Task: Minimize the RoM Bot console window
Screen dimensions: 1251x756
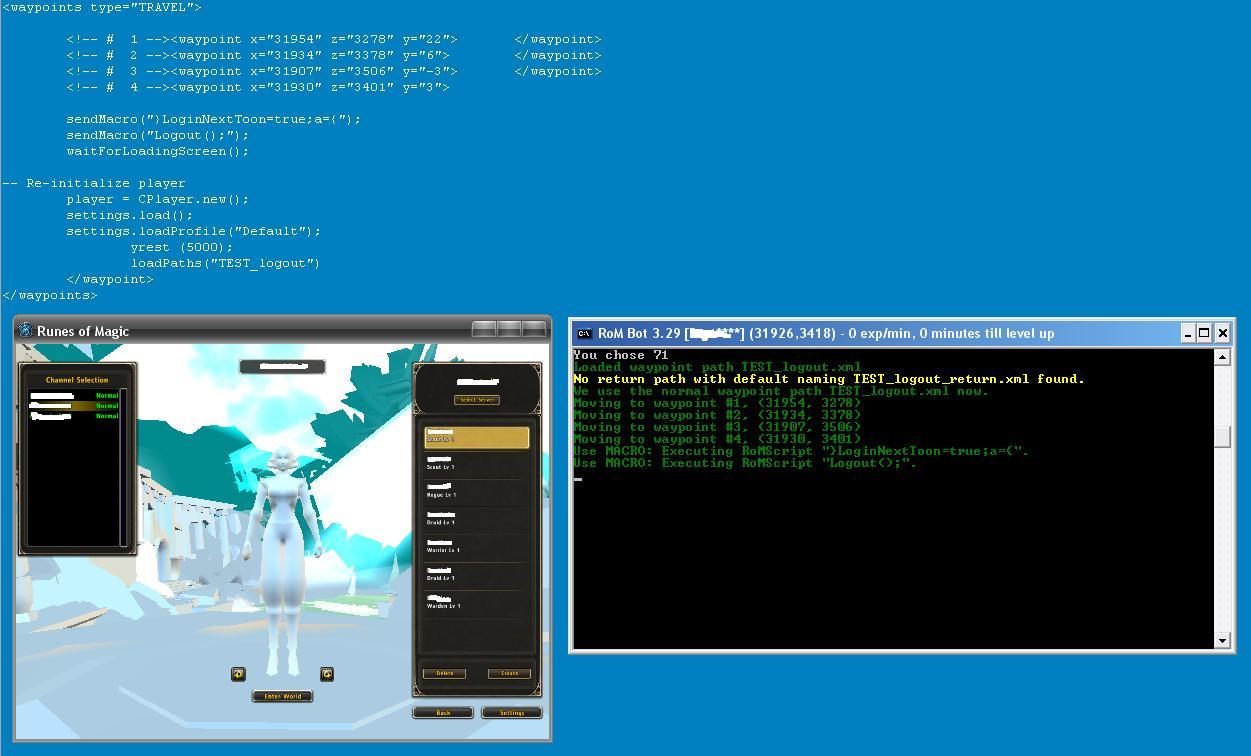Action: tap(1187, 333)
